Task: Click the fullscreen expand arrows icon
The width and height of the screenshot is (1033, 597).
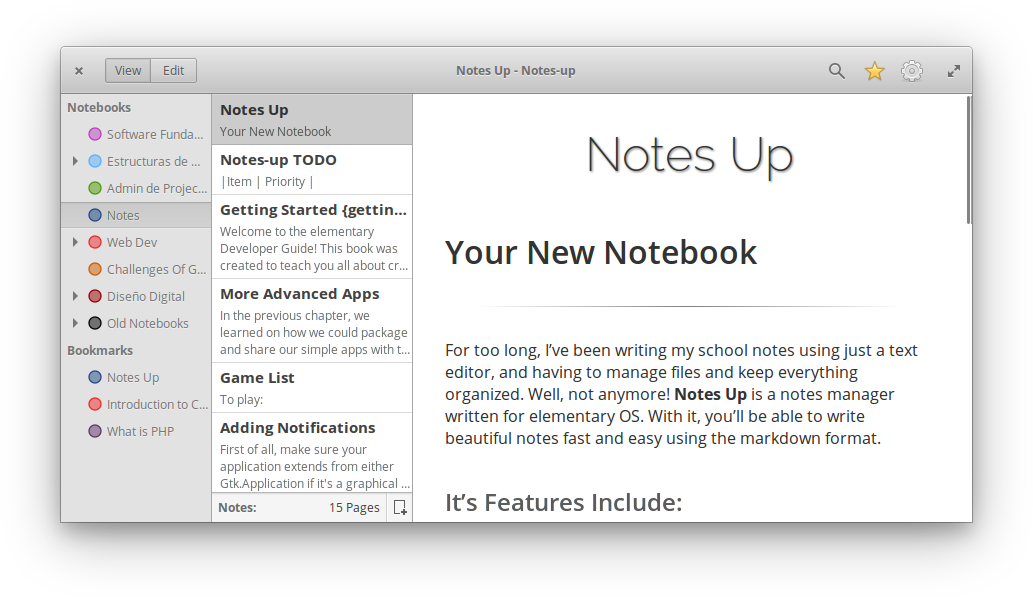Action: point(953,71)
